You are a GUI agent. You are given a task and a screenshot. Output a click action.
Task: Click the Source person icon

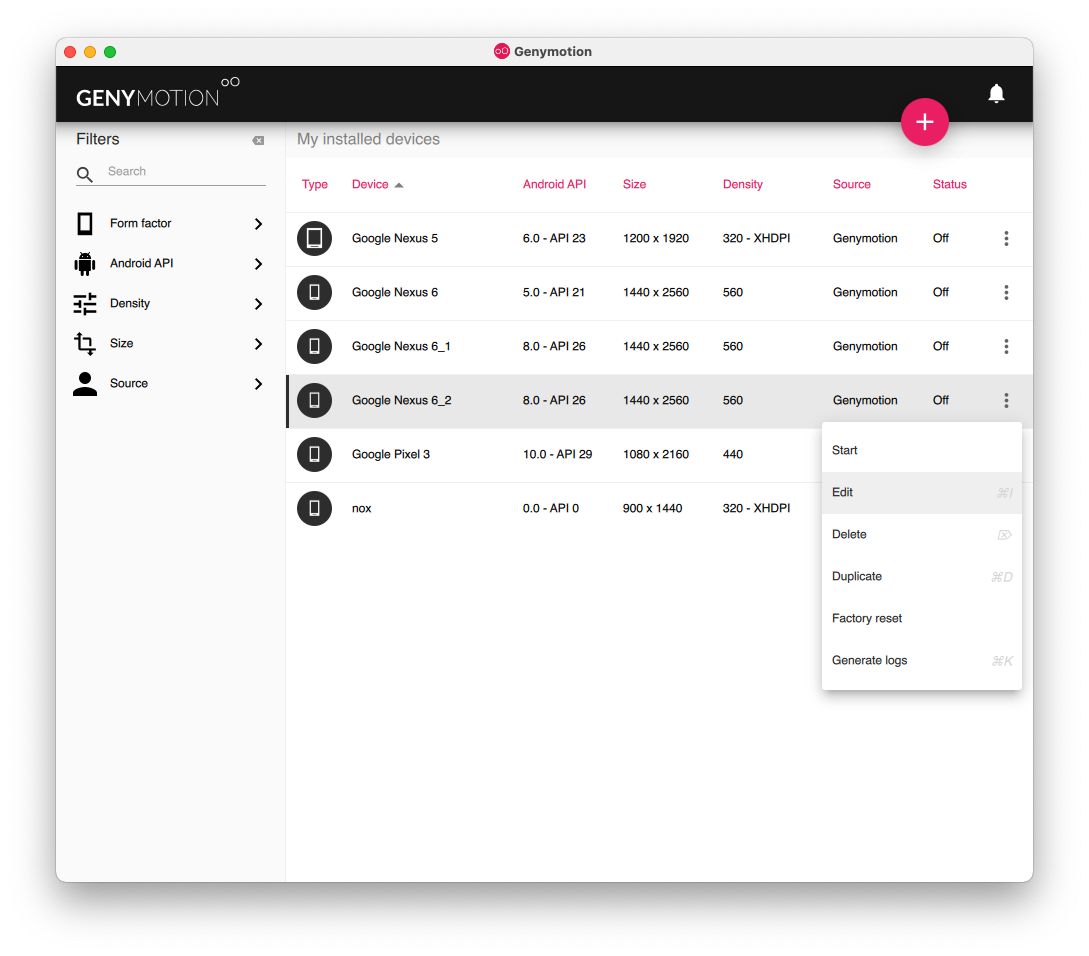[85, 384]
